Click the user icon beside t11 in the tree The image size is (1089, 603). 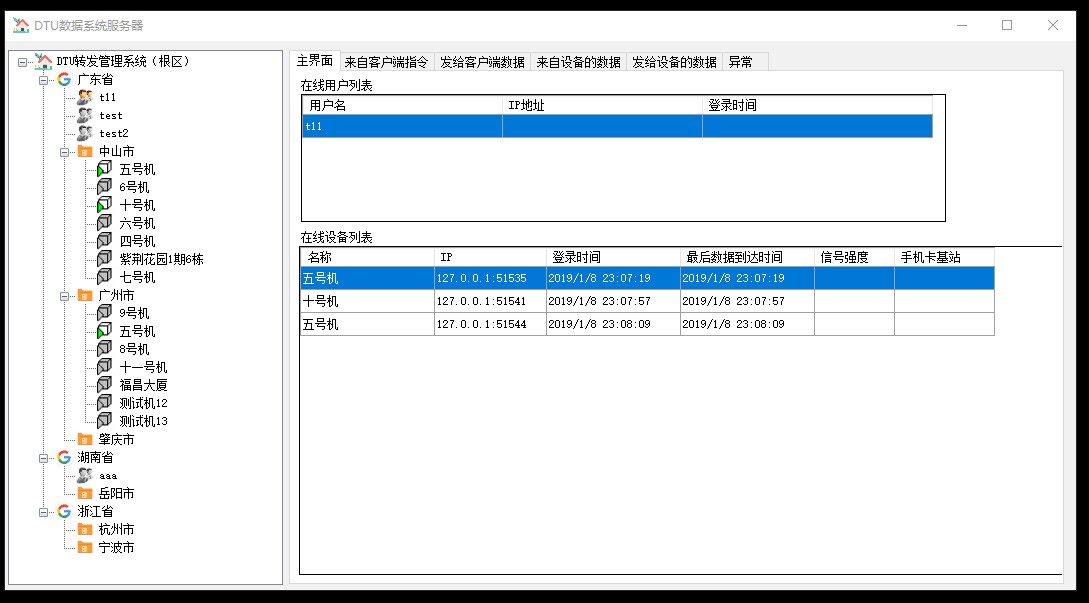[85, 97]
